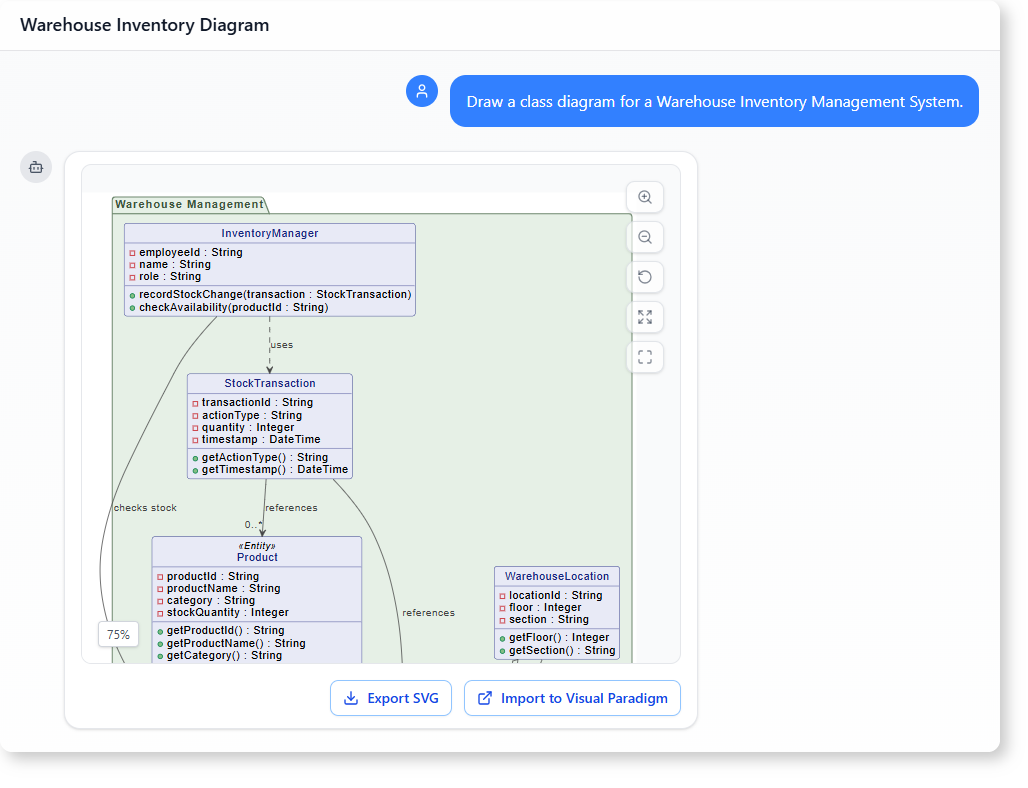1028x788 pixels.
Task: Click the zoom out magnifier icon
Action: pos(645,238)
